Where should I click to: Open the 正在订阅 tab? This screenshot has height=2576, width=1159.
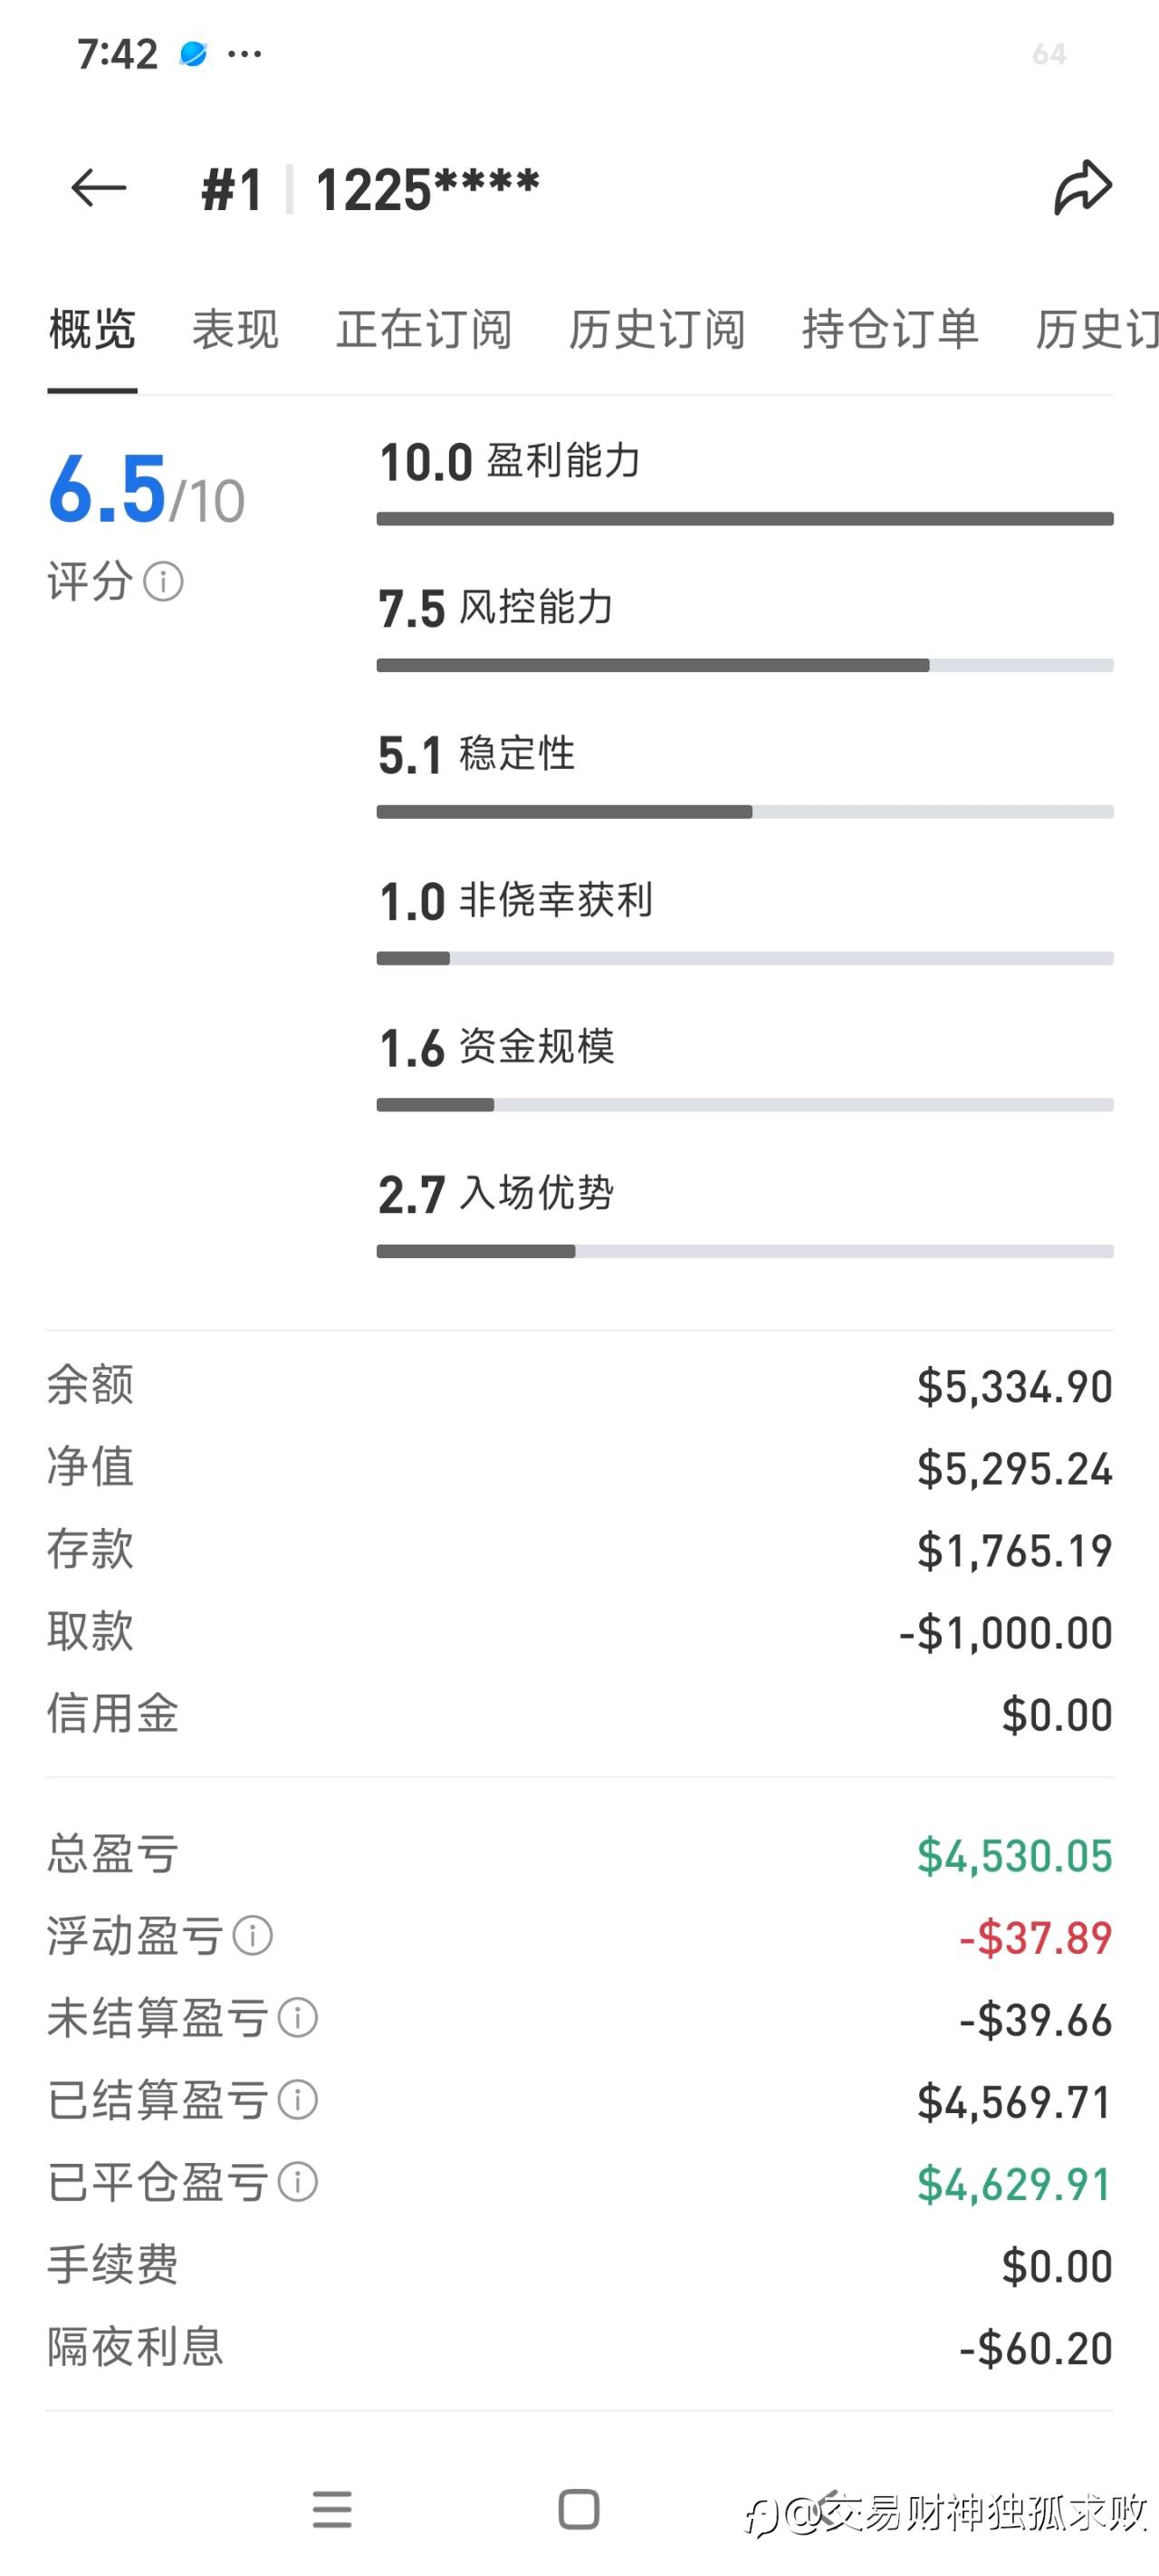point(424,330)
